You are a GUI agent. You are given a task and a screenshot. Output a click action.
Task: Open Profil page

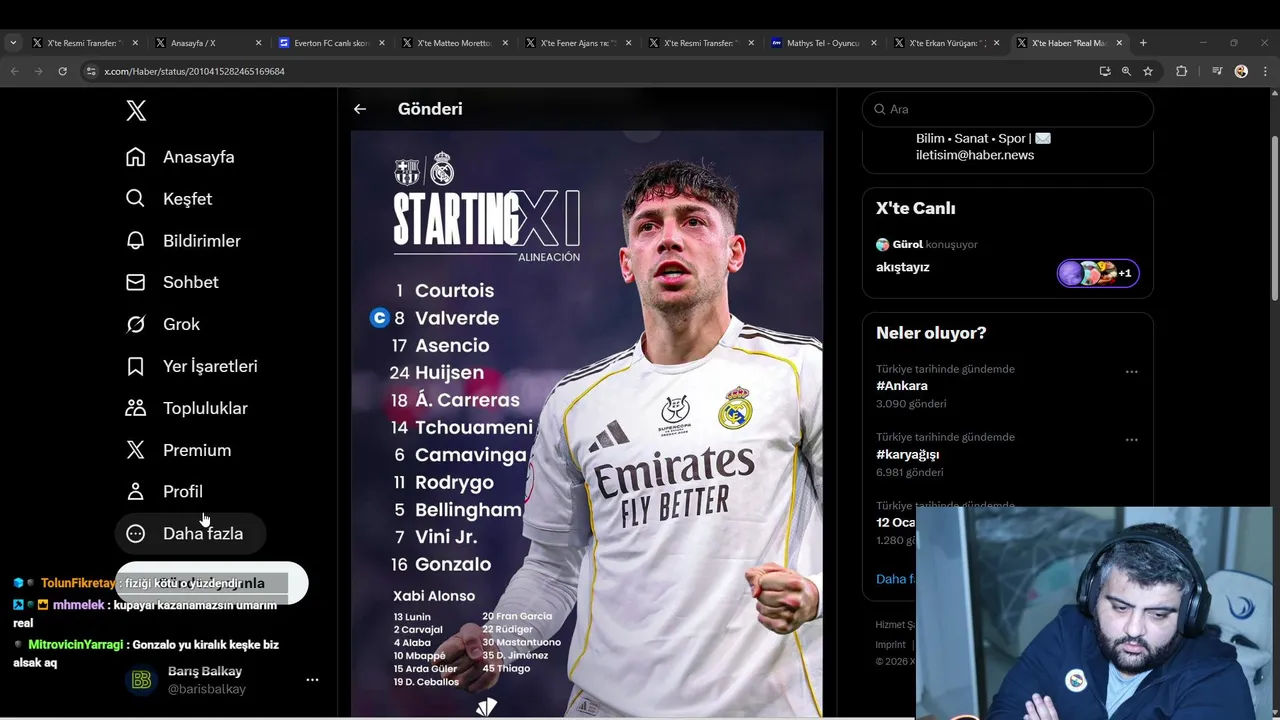(x=165, y=492)
